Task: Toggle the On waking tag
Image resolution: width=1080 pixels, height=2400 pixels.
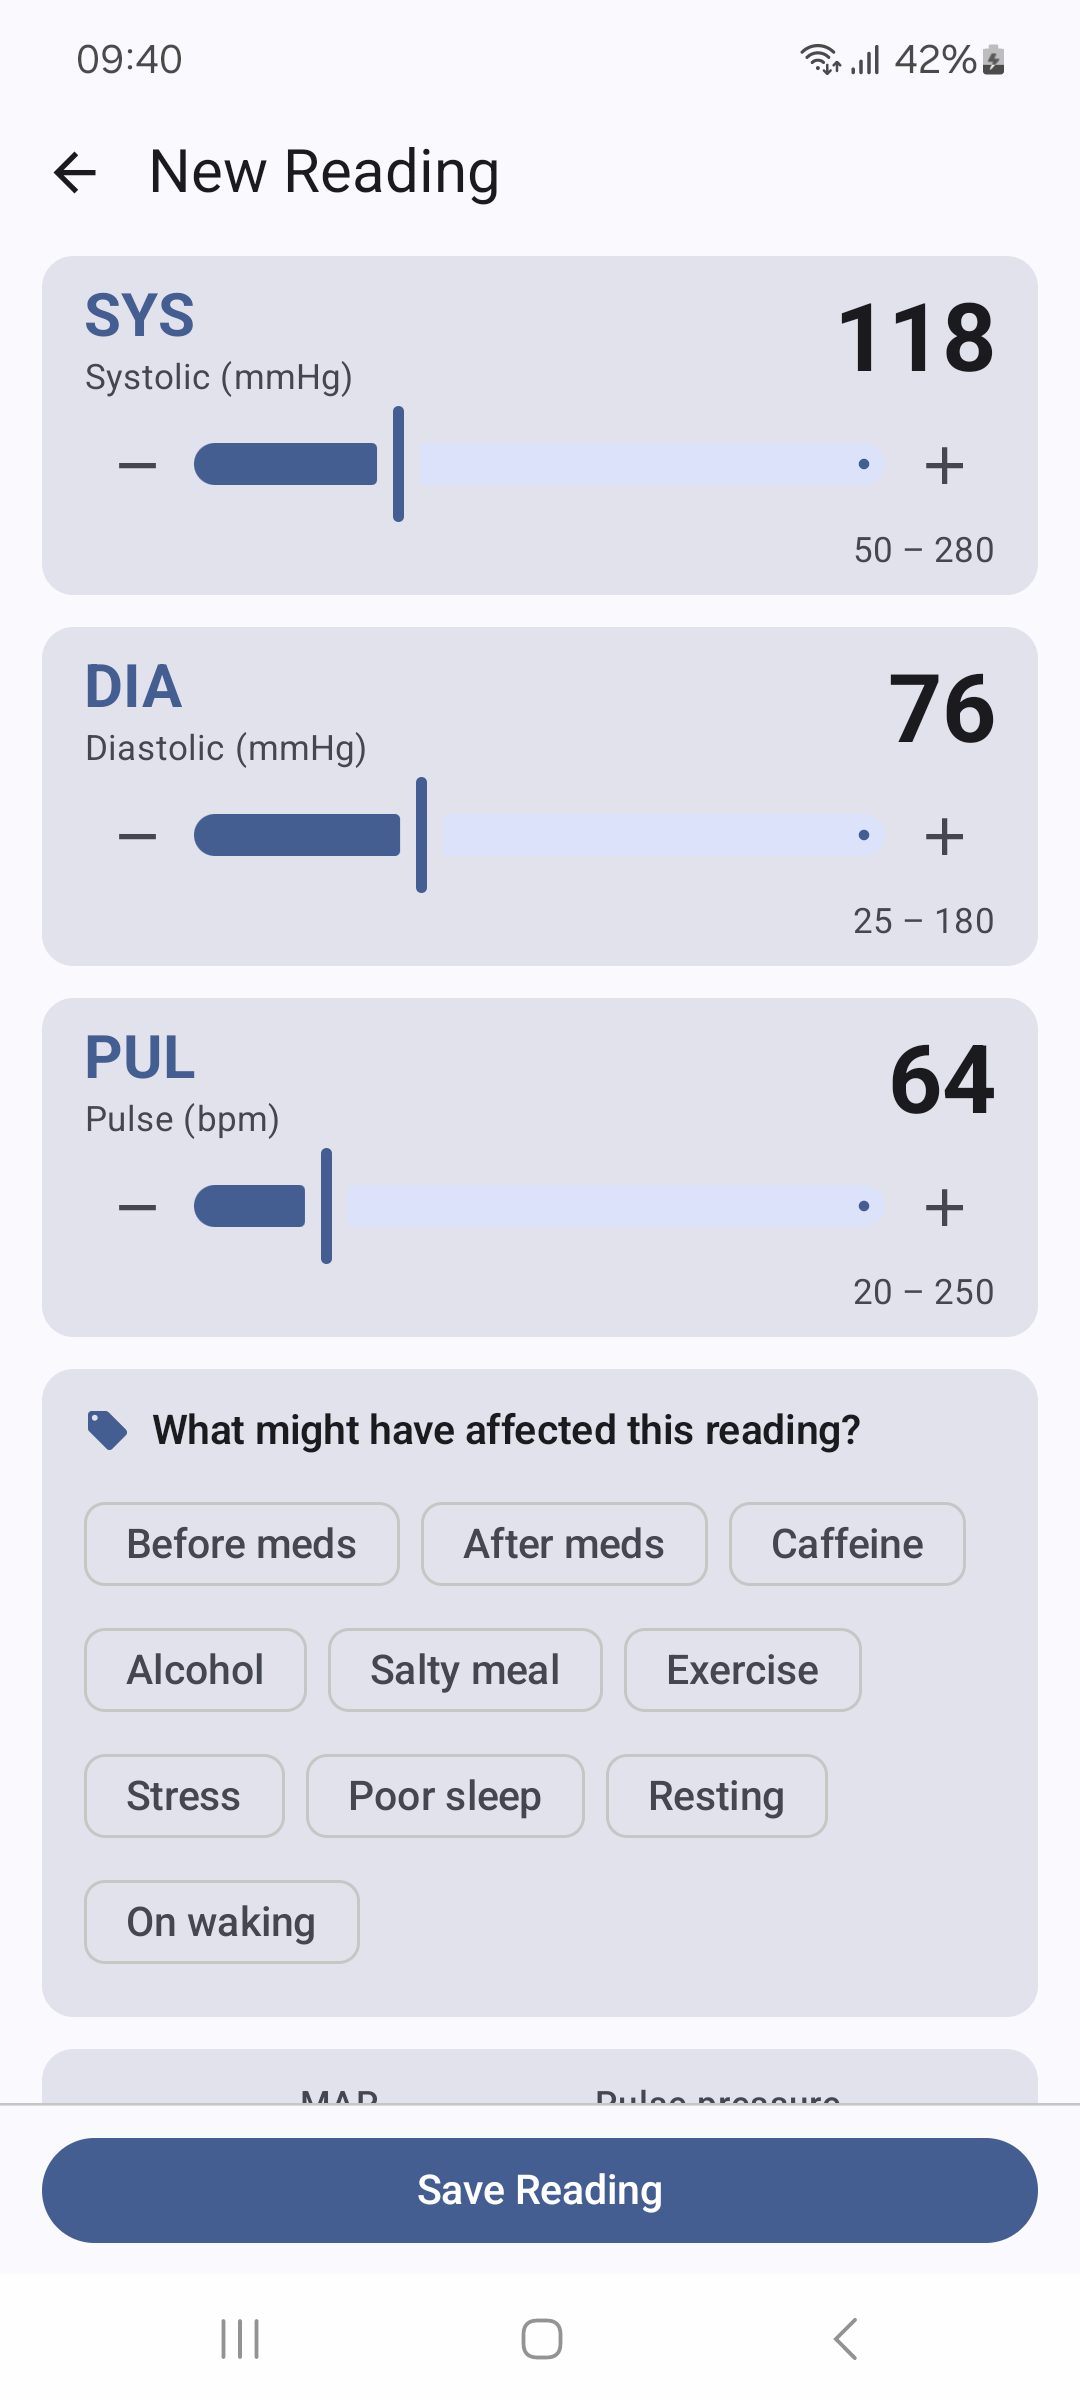Action: click(x=222, y=1922)
